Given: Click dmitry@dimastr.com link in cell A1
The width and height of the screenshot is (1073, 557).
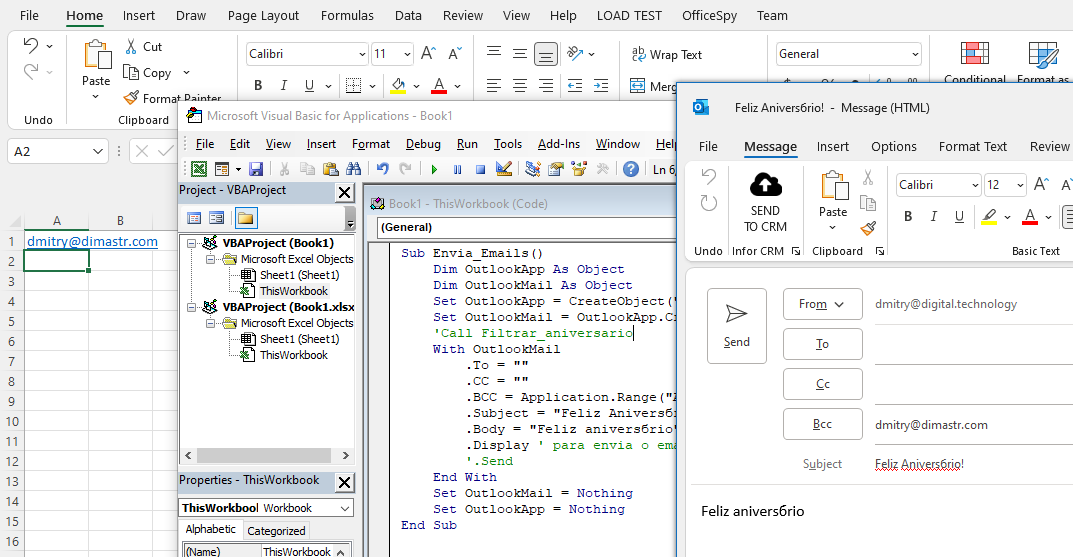Looking at the screenshot, I should pos(92,242).
